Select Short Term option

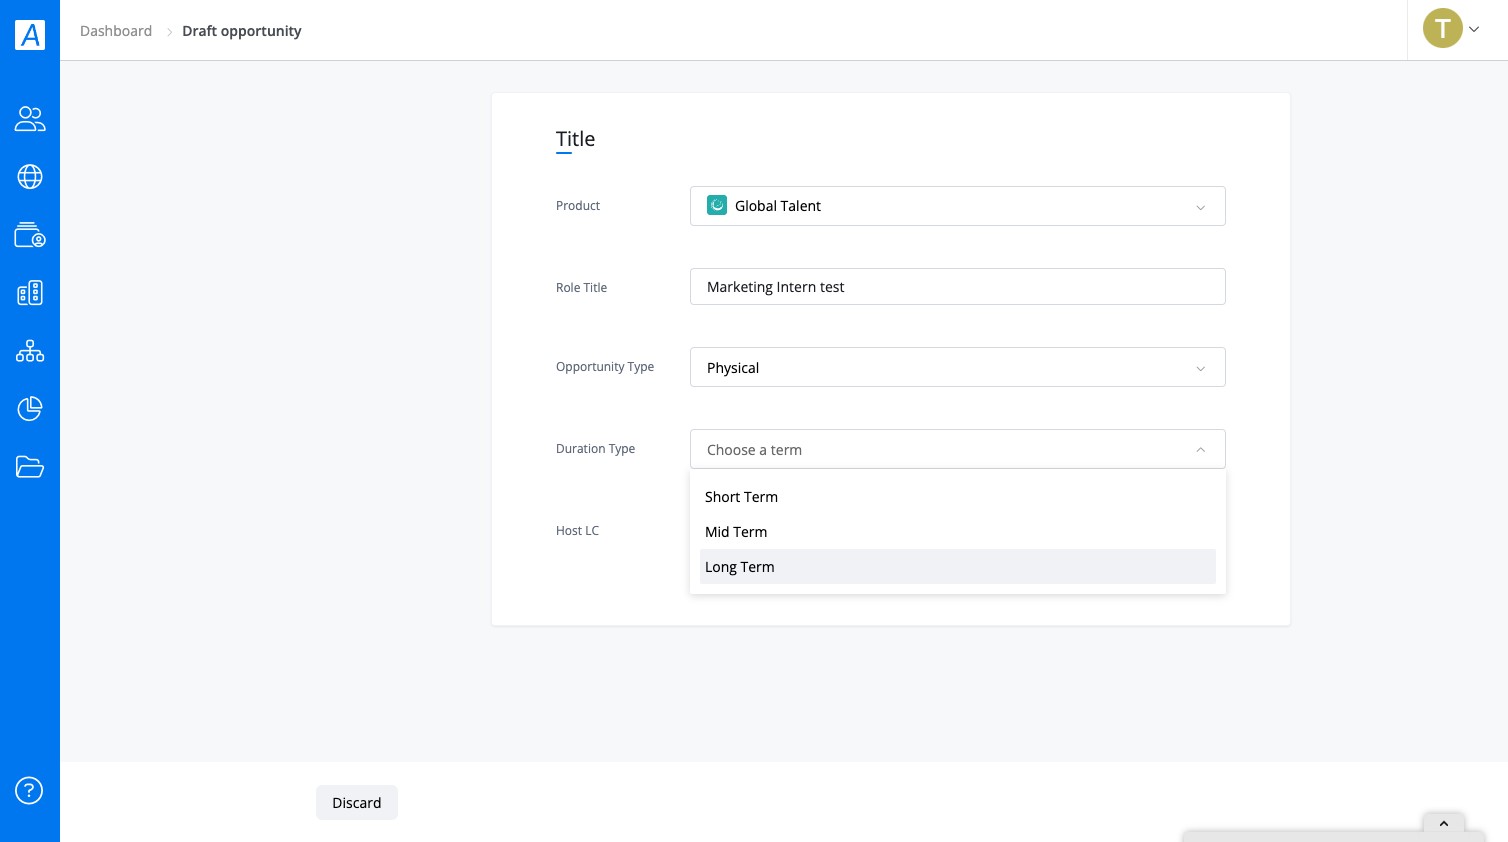click(x=957, y=497)
